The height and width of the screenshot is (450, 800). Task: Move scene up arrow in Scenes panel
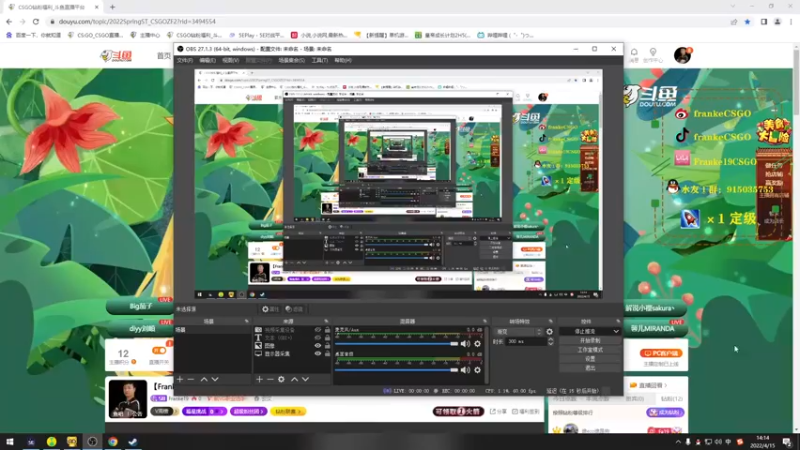(204, 379)
